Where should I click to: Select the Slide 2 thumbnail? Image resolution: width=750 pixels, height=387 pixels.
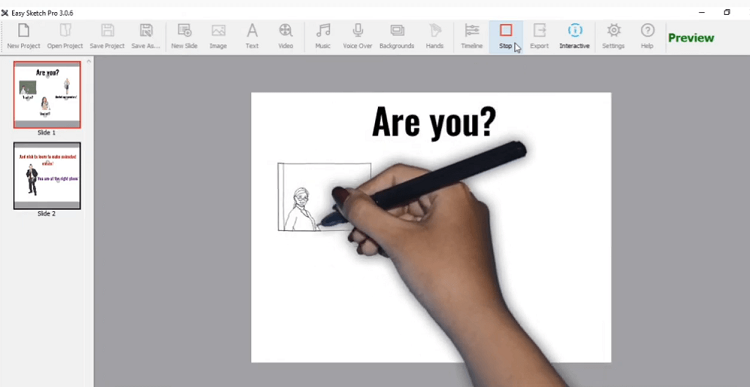47,176
